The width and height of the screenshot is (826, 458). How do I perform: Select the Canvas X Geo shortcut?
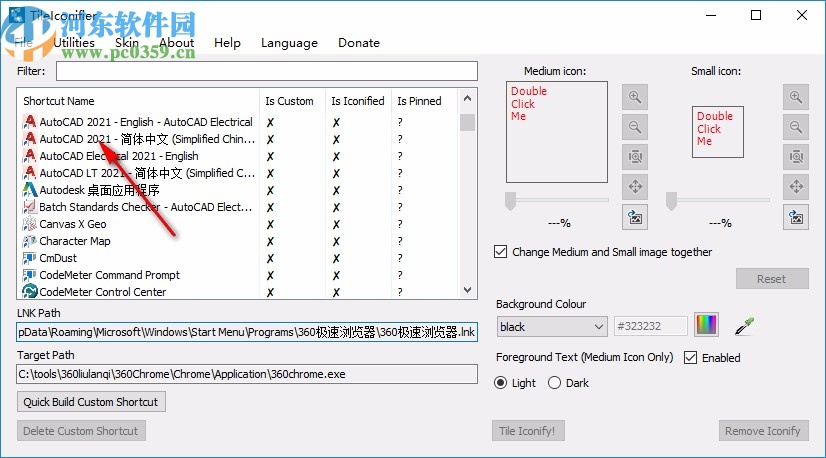click(73, 224)
